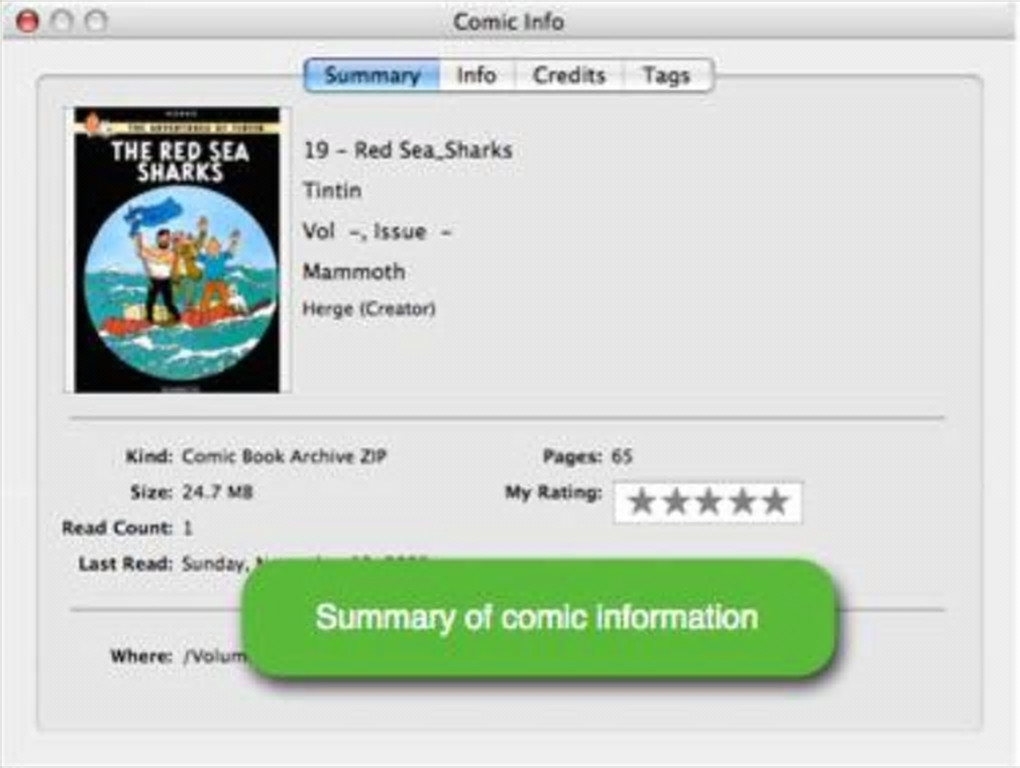Viewport: 1020px width, 768px height.
Task: Click the Vol and Issue line
Action: [377, 232]
